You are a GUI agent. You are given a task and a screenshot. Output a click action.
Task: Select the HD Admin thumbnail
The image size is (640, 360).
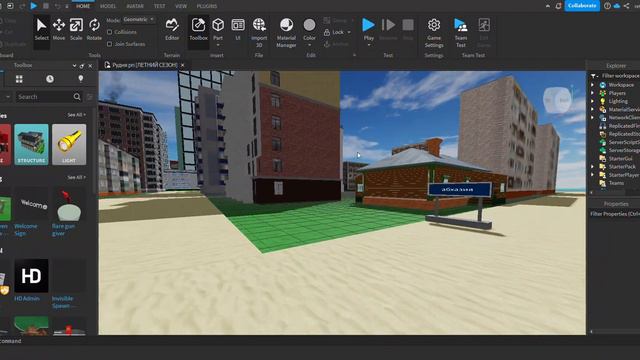tap(31, 276)
